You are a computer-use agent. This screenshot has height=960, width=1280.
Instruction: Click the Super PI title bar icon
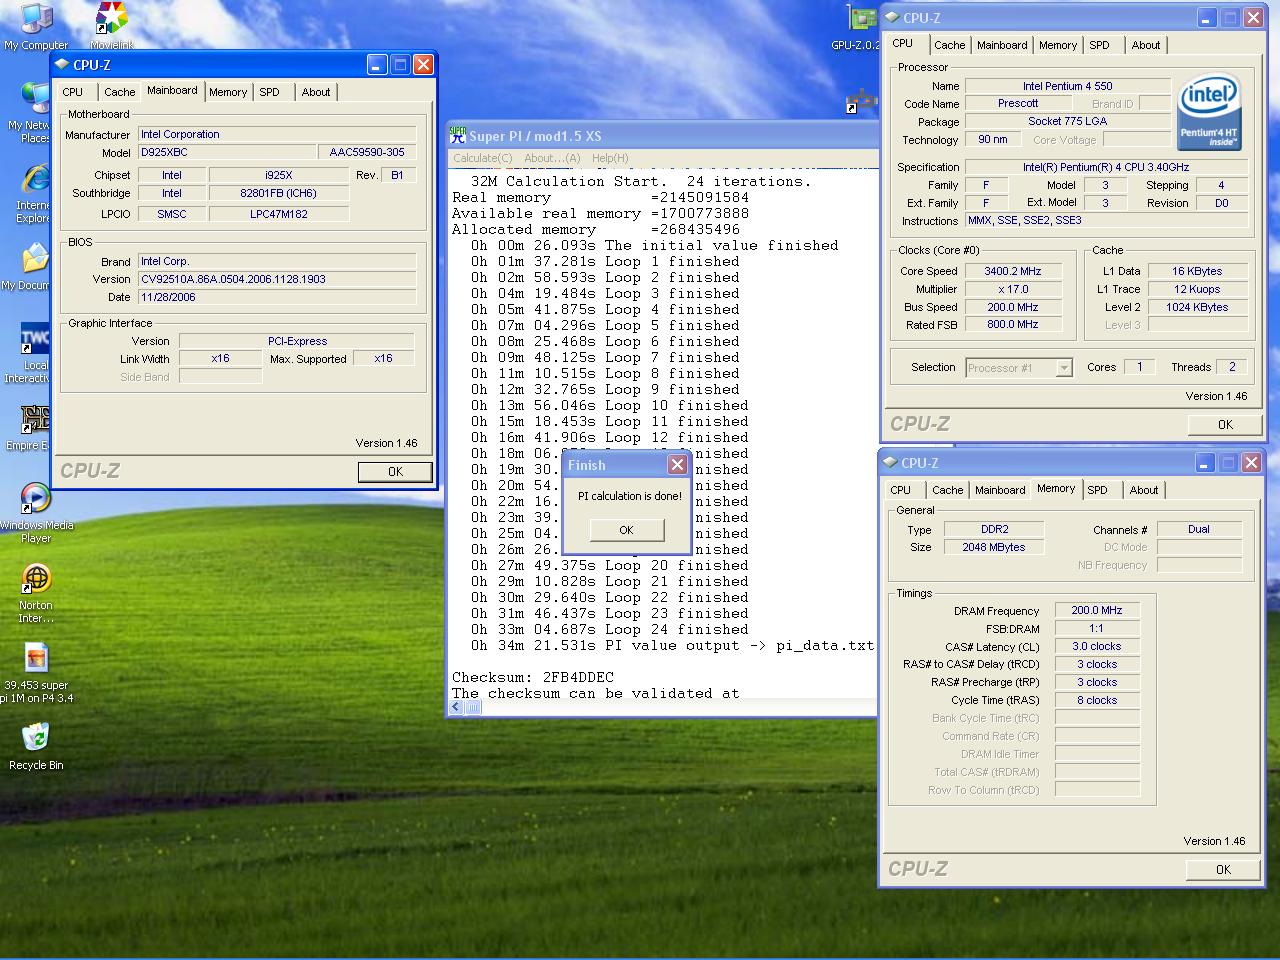point(458,135)
